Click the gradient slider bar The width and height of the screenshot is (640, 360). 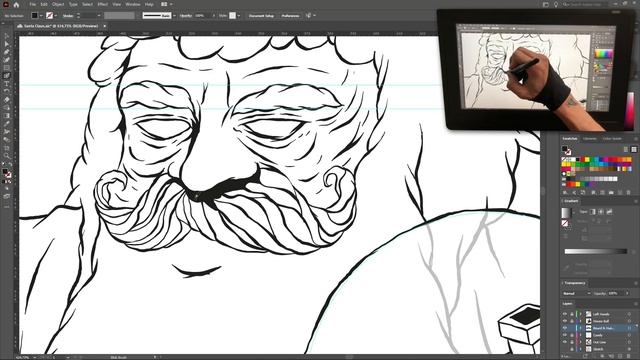(x=596, y=251)
